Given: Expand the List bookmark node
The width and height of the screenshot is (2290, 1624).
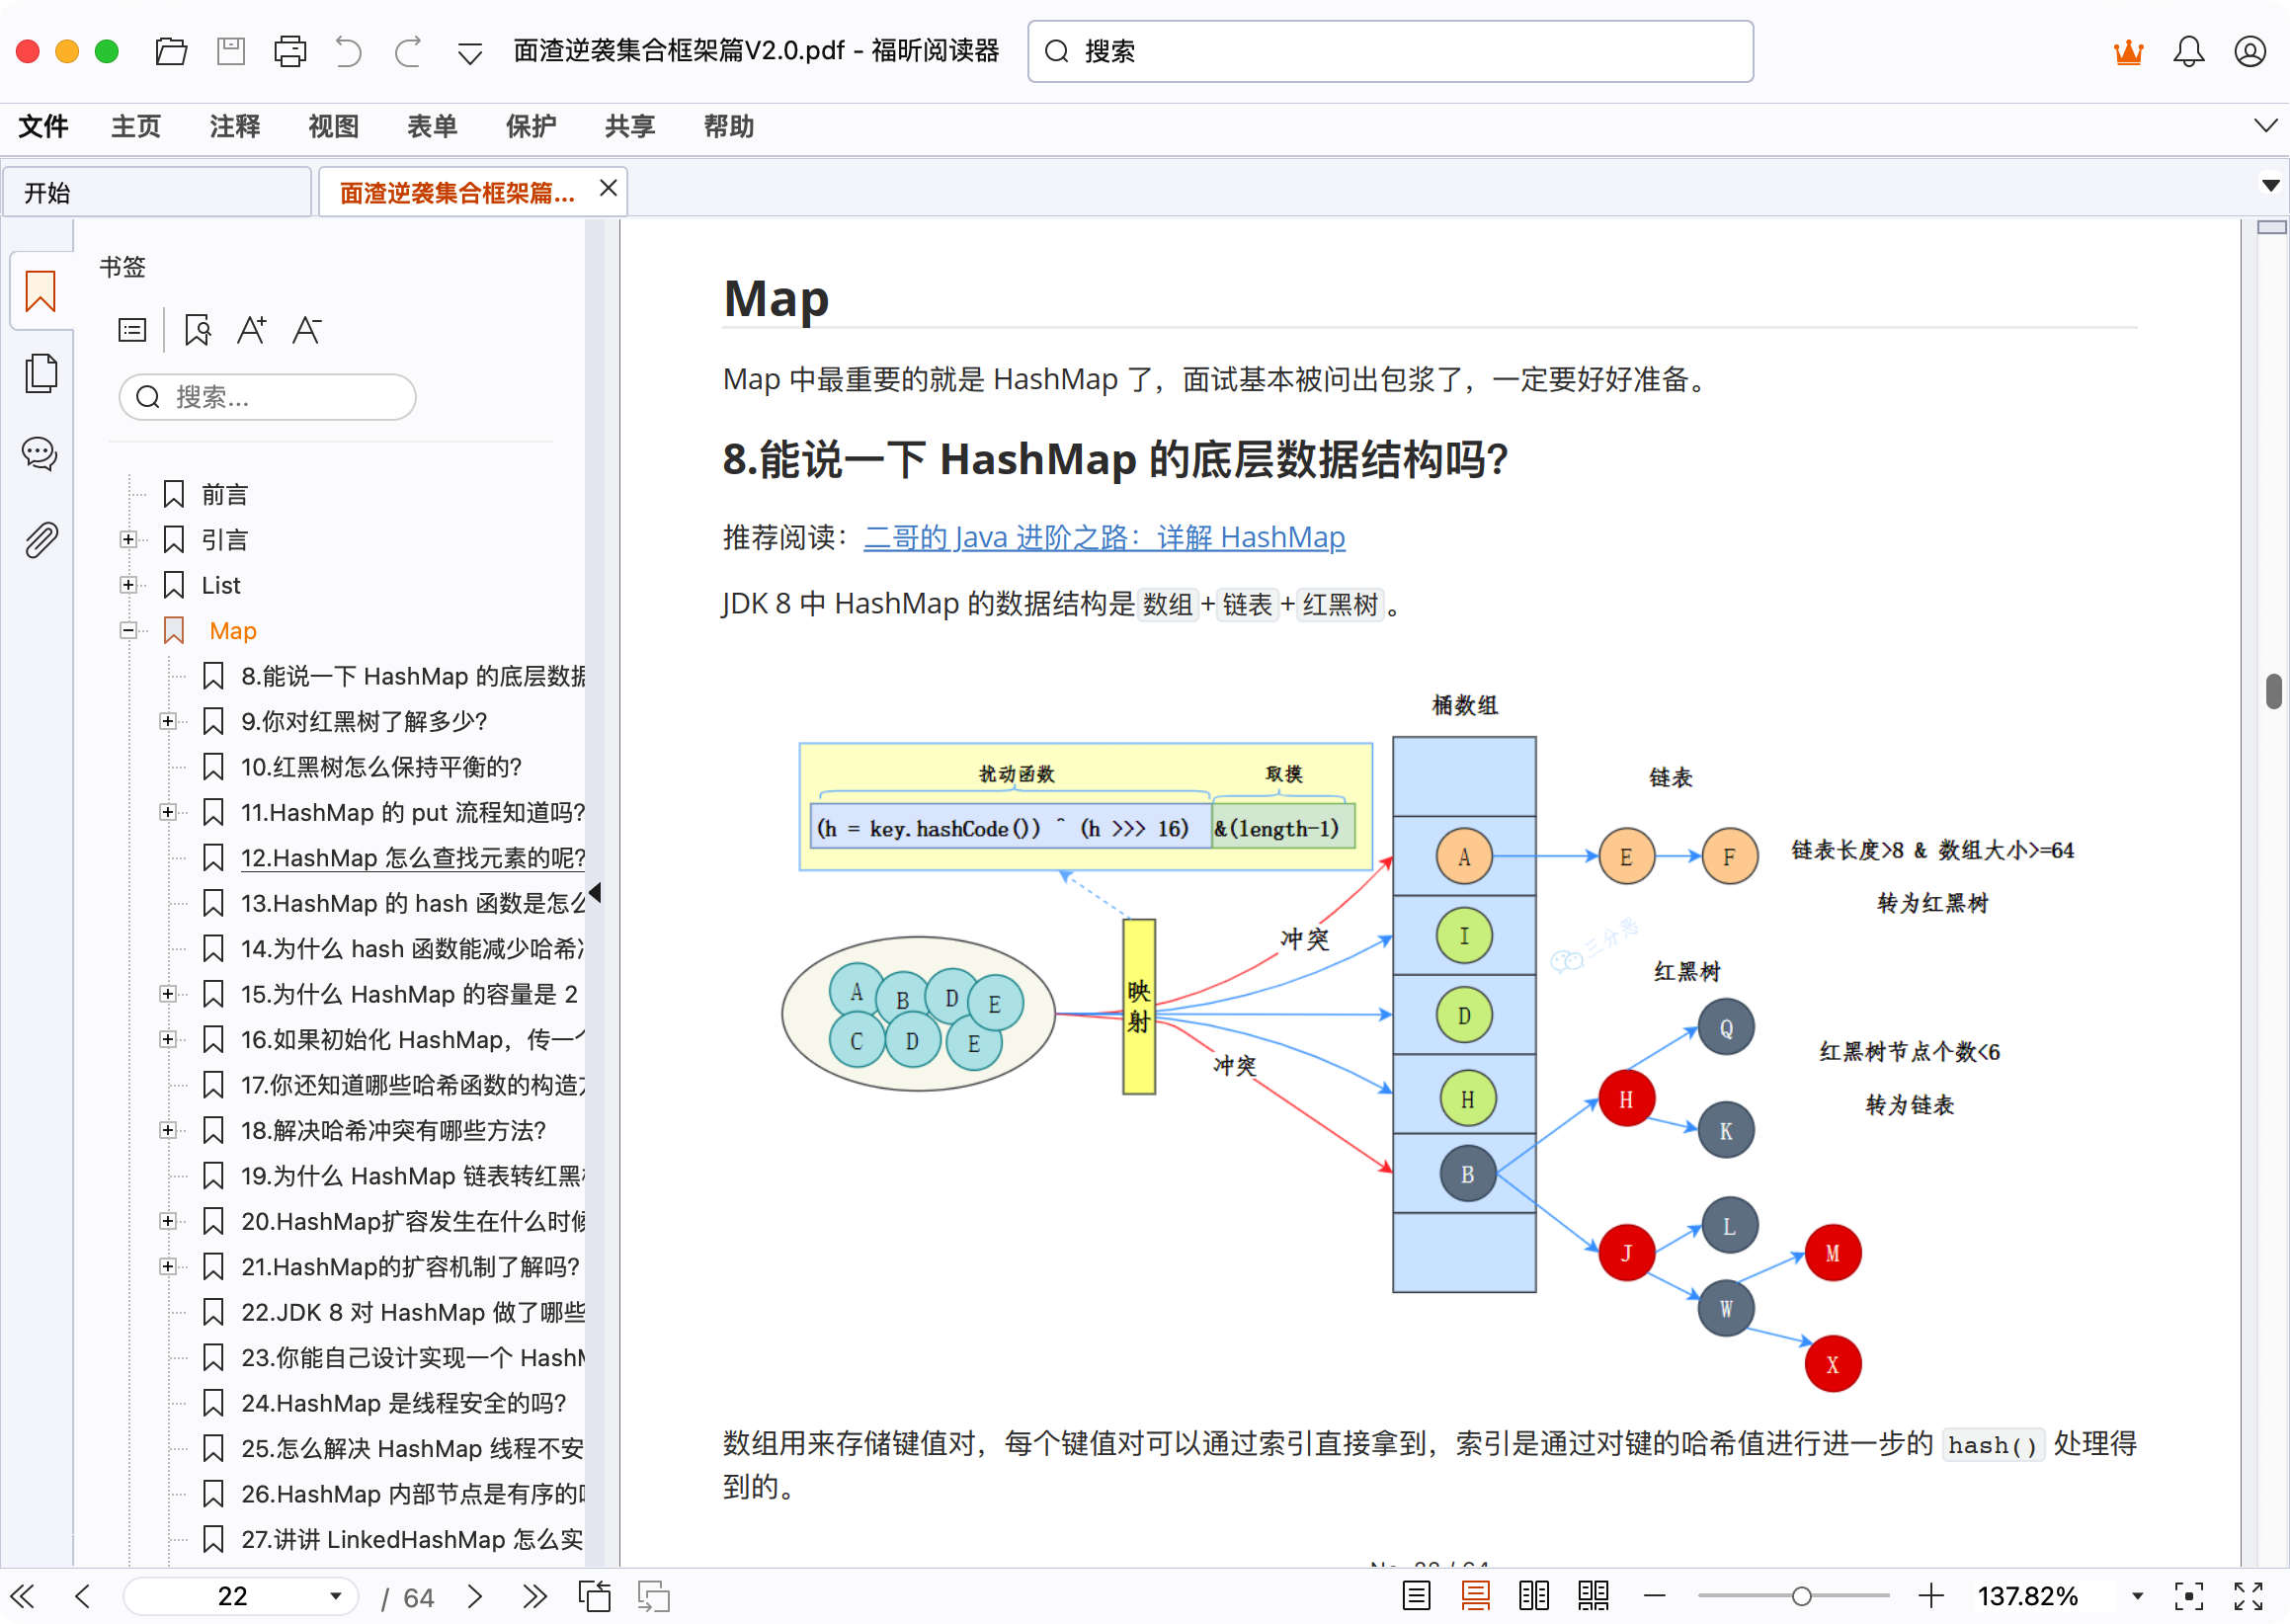Looking at the screenshot, I should [x=129, y=584].
